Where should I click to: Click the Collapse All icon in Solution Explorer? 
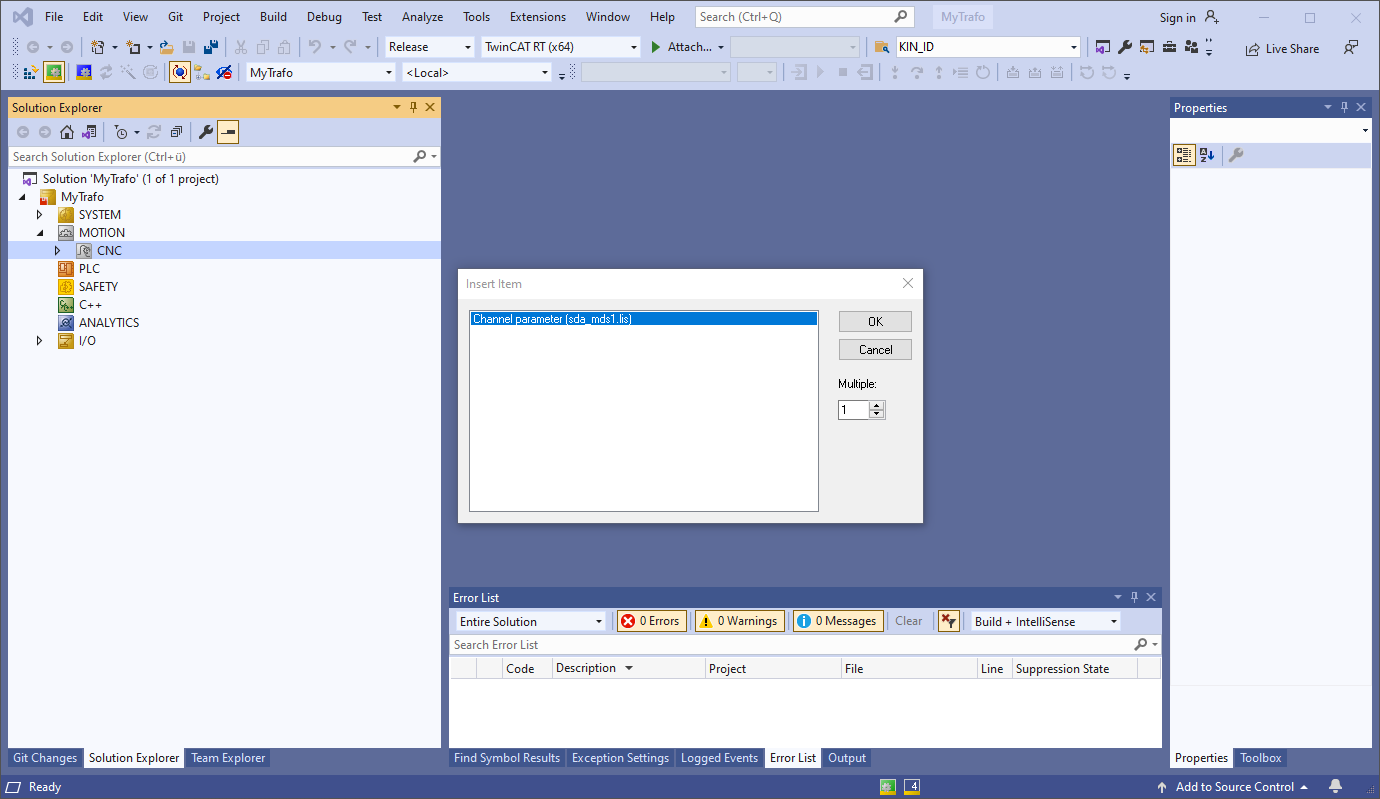click(178, 131)
